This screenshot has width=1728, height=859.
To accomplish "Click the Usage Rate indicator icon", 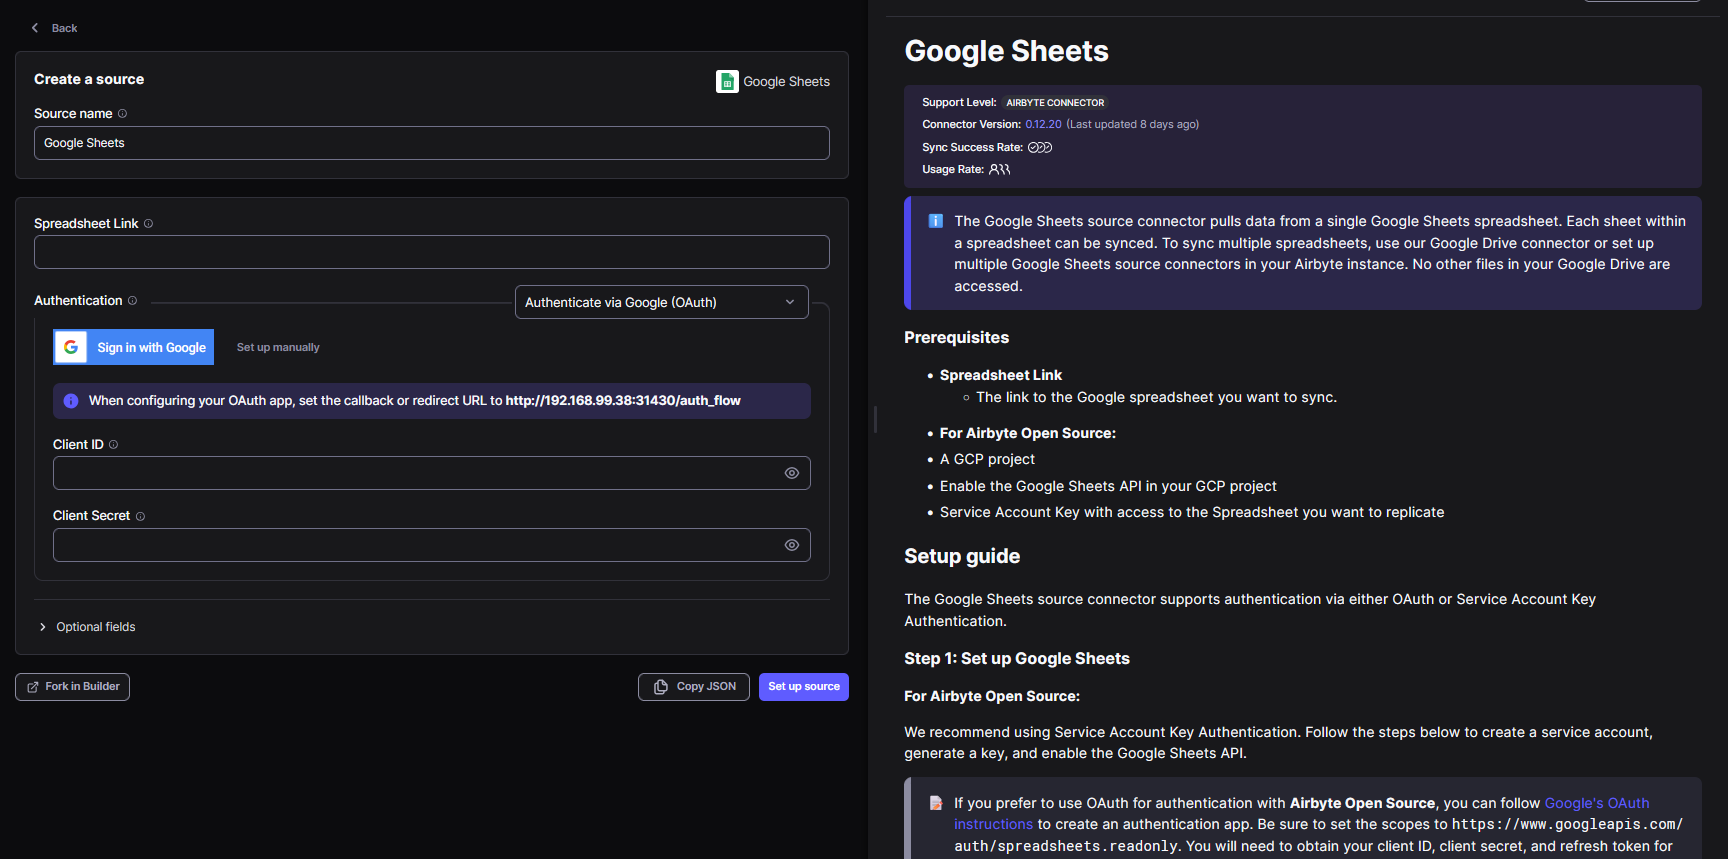I will tap(1000, 170).
